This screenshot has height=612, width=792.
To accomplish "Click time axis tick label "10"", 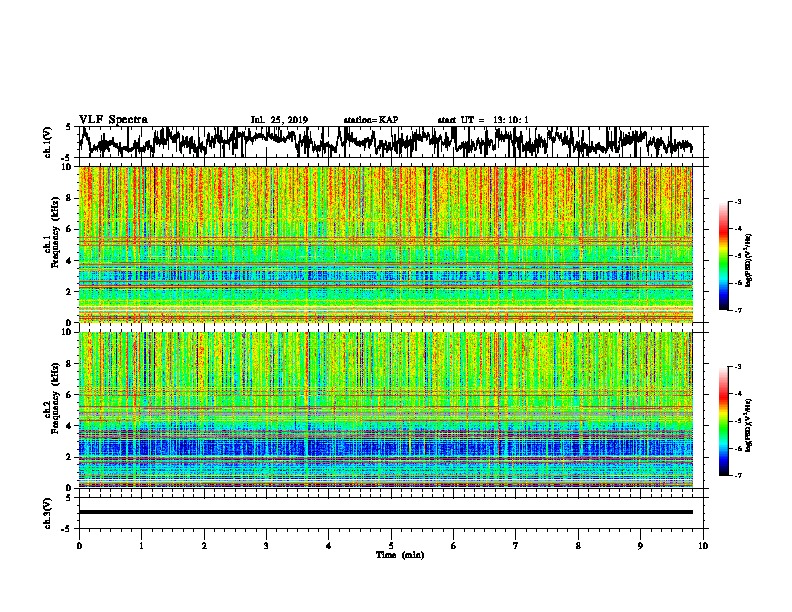I will 703,545.
